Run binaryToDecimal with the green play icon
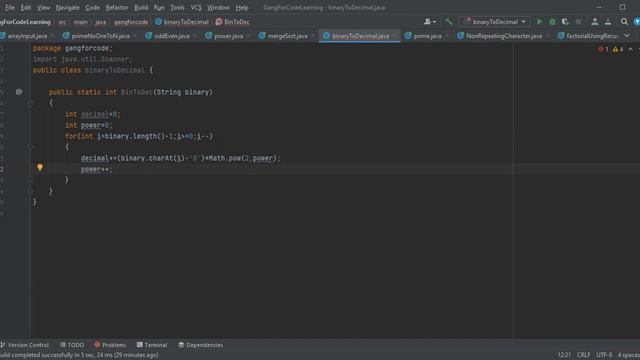Screen dimensions: 640x360 click(539, 22)
